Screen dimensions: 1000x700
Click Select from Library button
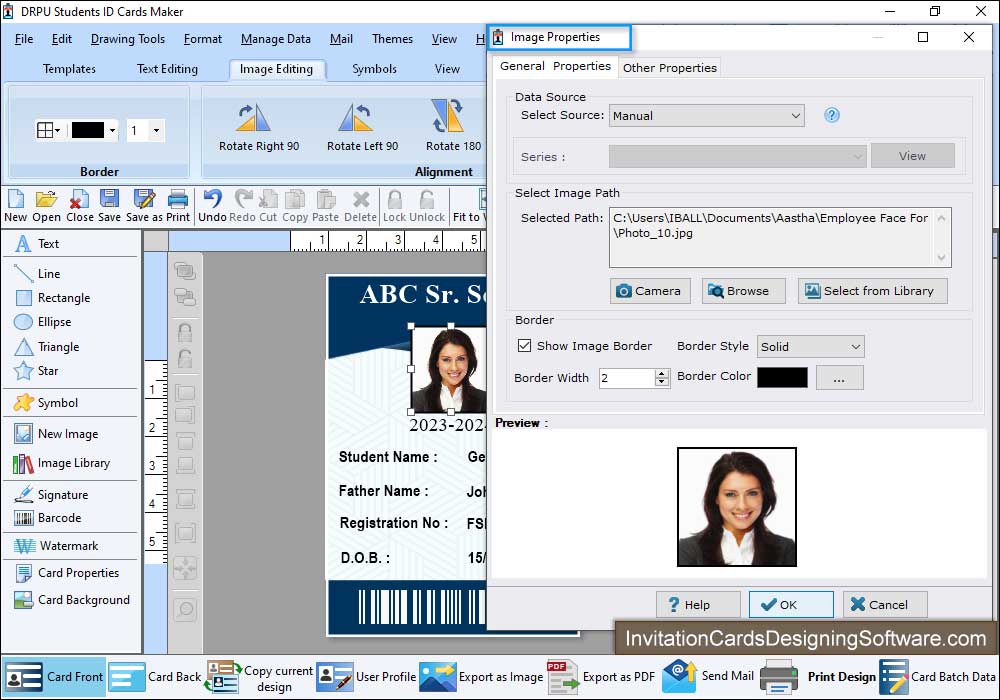[x=872, y=291]
